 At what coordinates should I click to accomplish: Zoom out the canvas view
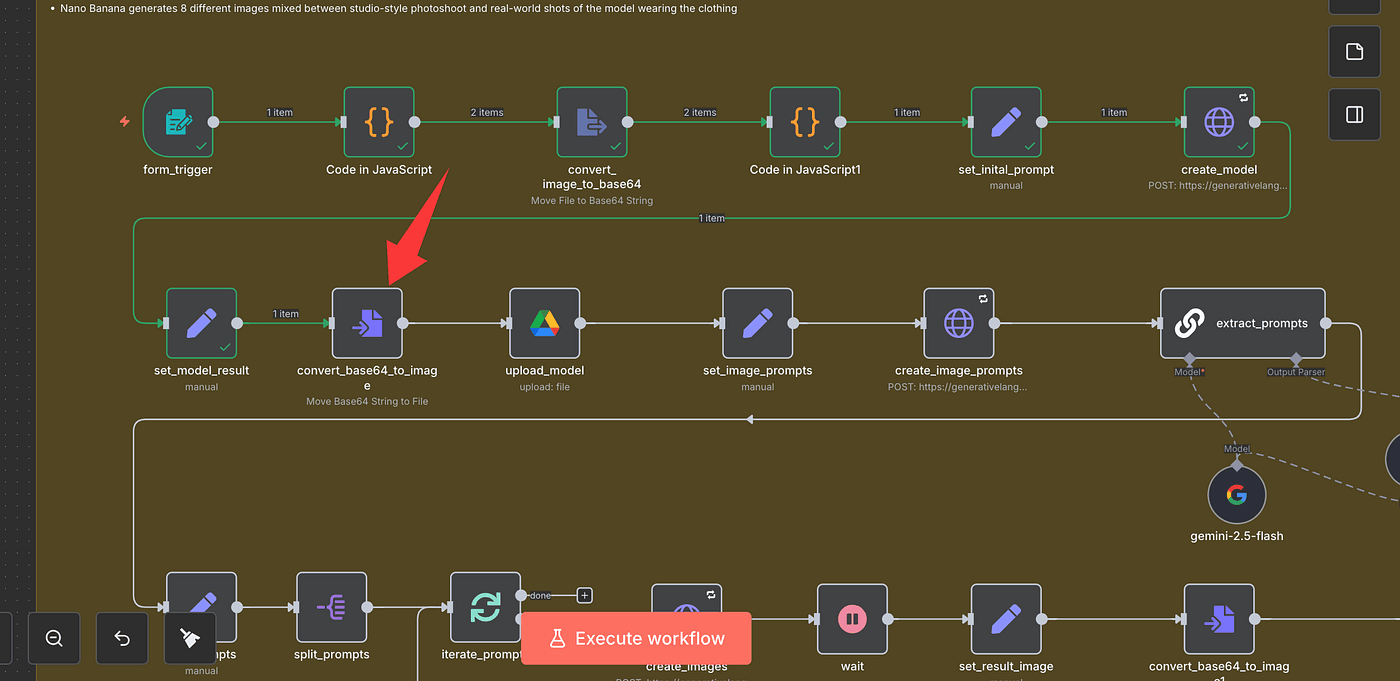54,638
